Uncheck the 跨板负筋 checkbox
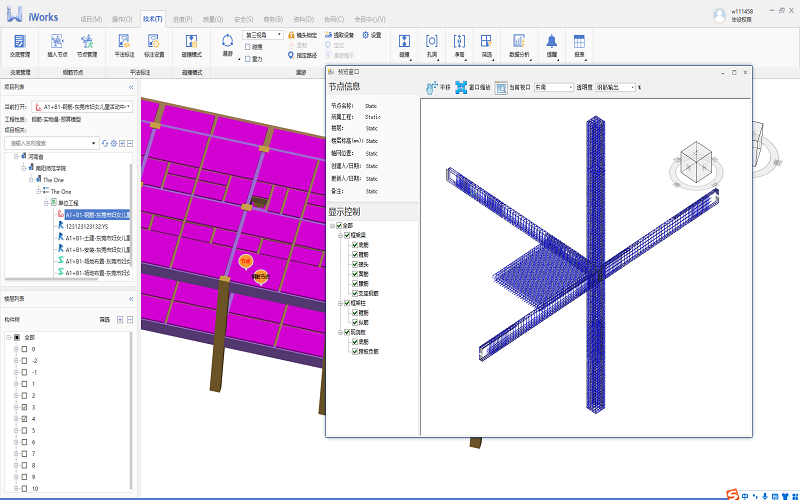Image resolution: width=800 pixels, height=500 pixels. click(x=355, y=352)
